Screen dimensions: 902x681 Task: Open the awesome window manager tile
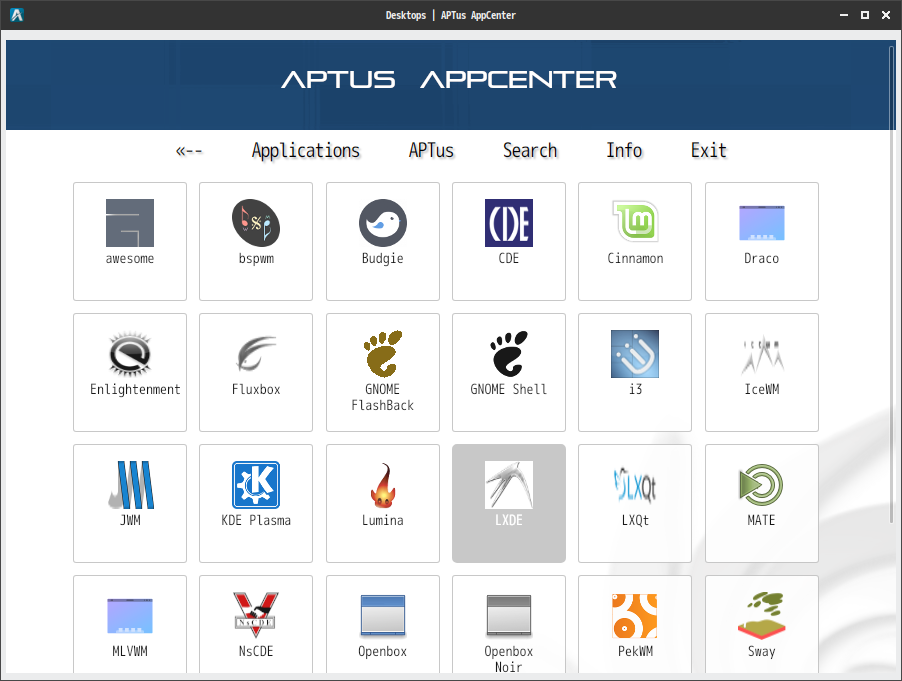130,242
